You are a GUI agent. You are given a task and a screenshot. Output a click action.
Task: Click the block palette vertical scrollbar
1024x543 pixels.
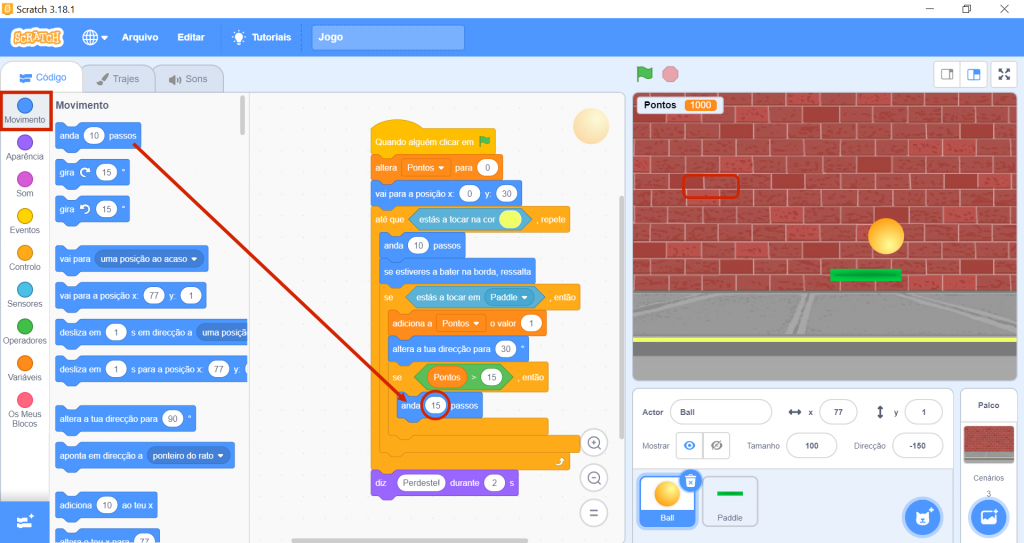(x=242, y=116)
